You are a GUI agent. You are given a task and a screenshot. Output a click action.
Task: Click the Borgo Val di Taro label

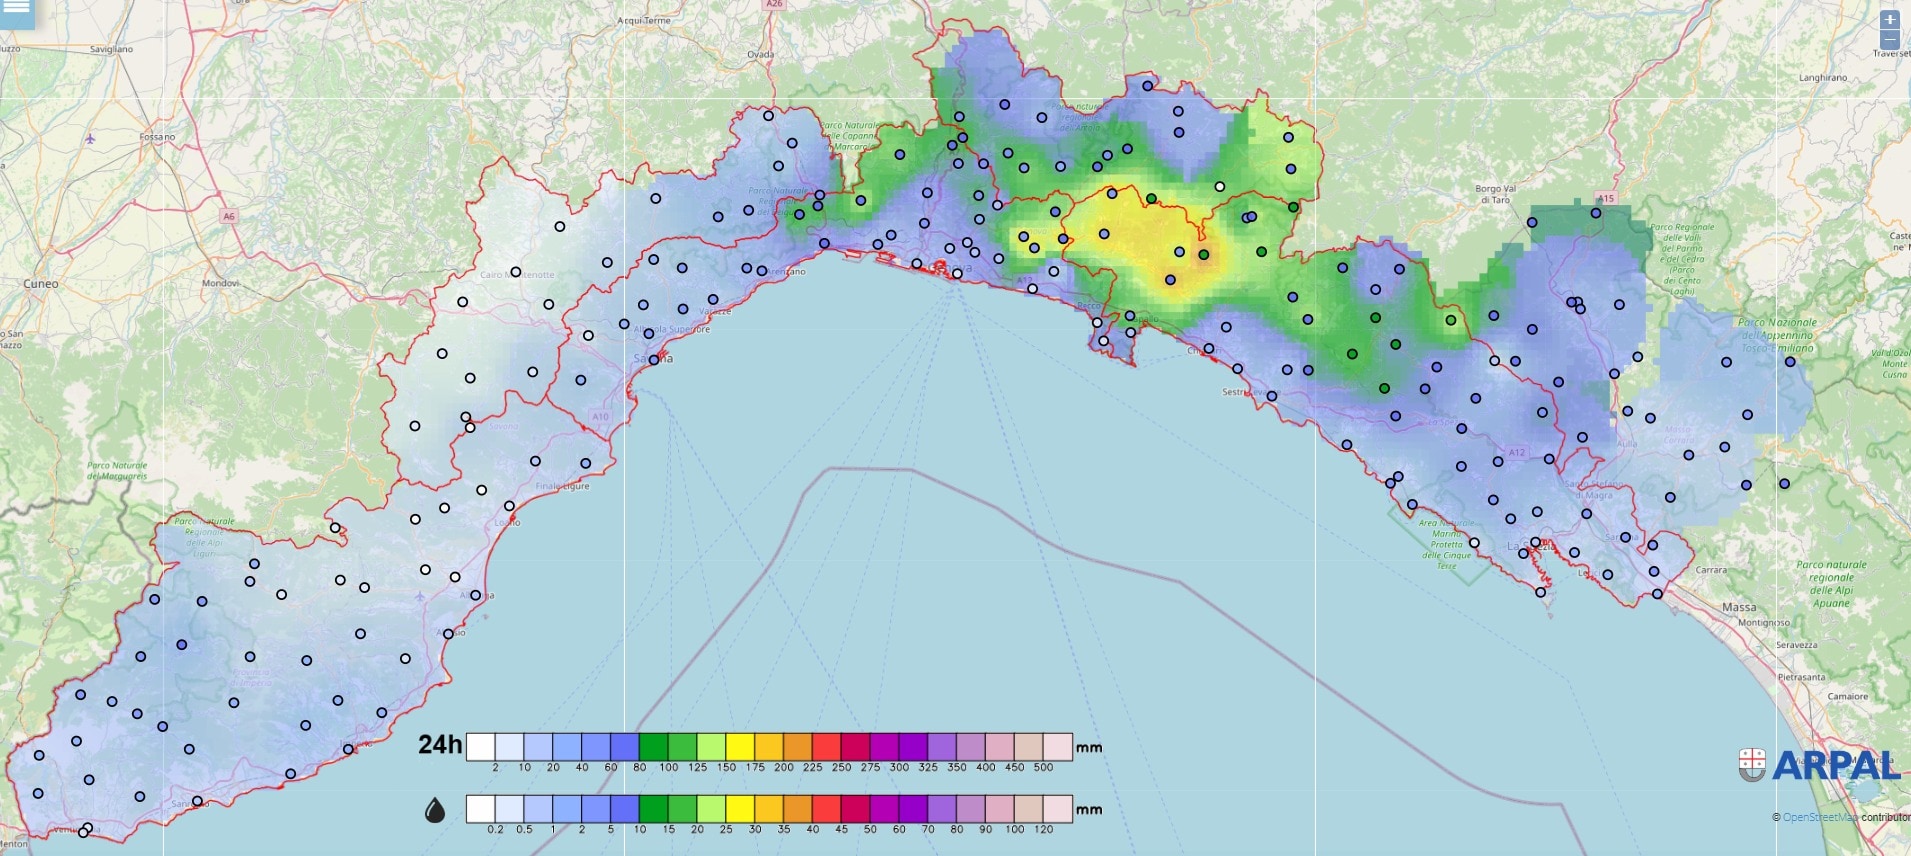(1495, 194)
